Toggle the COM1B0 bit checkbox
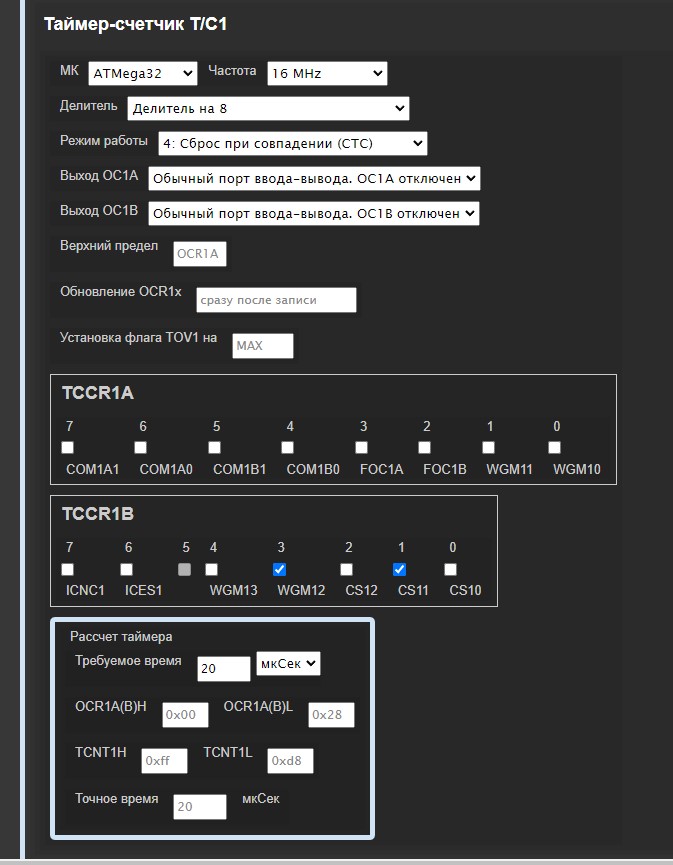The height and width of the screenshot is (865, 673). (x=288, y=447)
